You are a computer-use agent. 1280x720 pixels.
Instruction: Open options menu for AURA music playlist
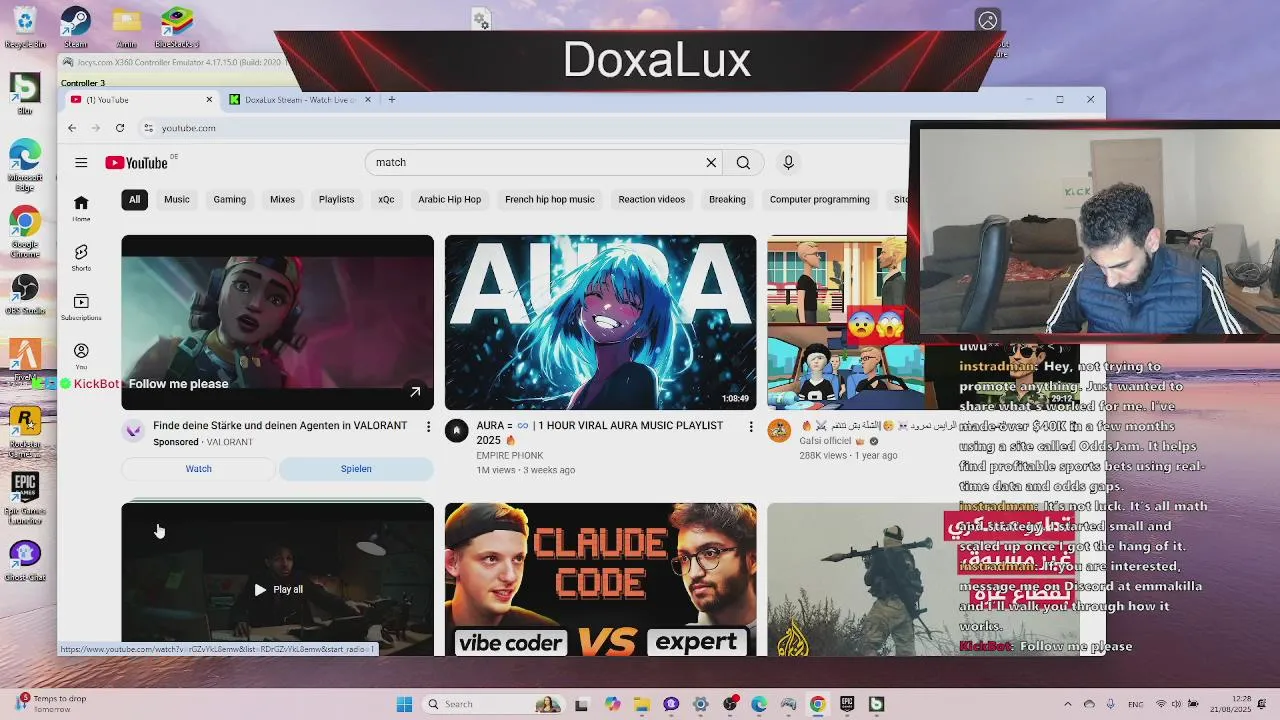(751, 427)
